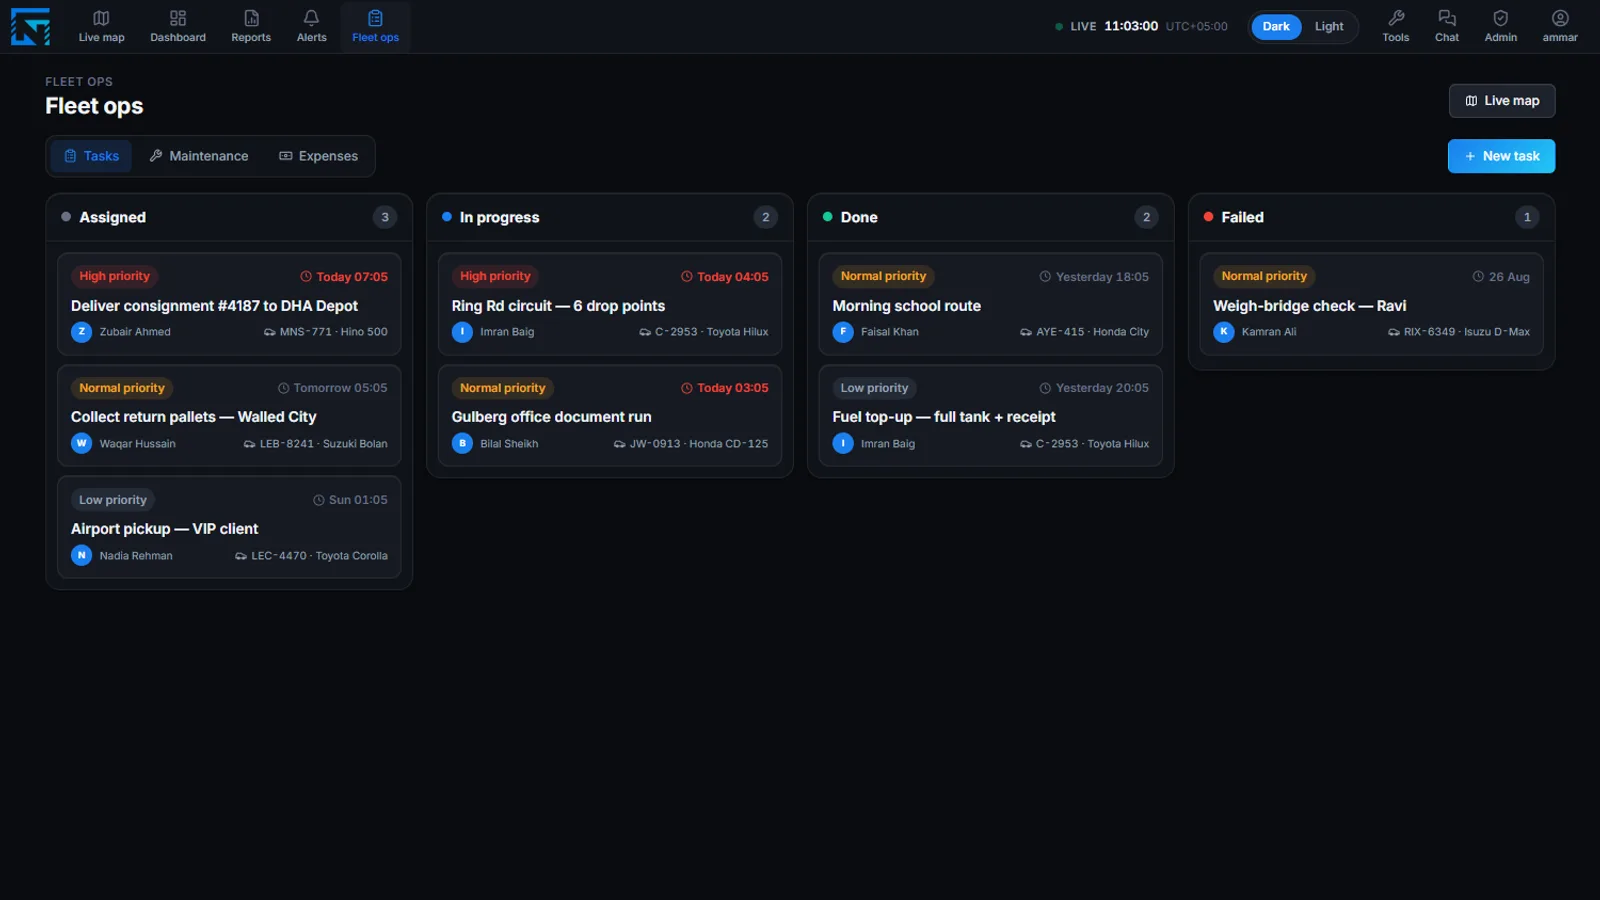Click the Low priority tag on Airport pickup

113,500
